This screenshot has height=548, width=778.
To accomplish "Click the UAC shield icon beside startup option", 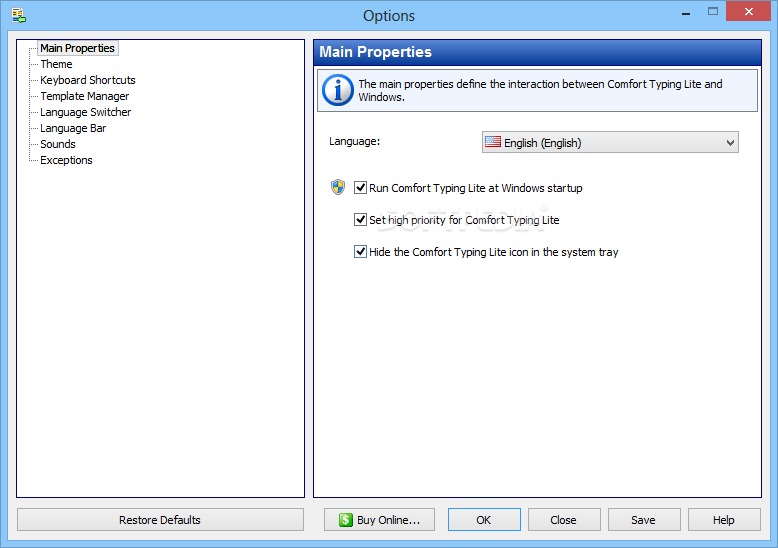I will tap(338, 188).
